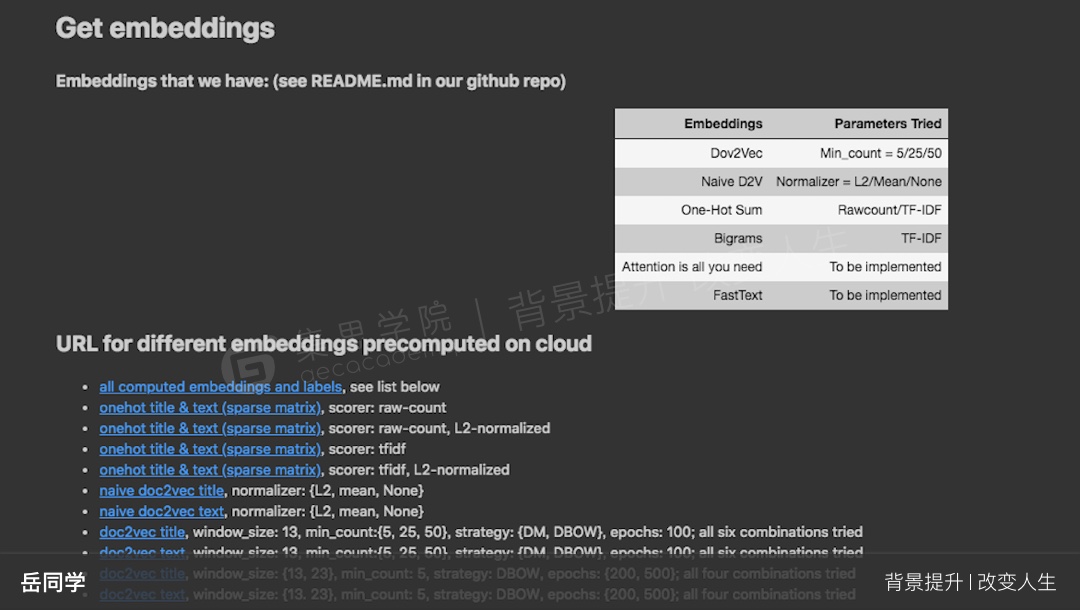The height and width of the screenshot is (610, 1080).
Task: Click the Embeddings column header in the table
Action: tap(723, 123)
